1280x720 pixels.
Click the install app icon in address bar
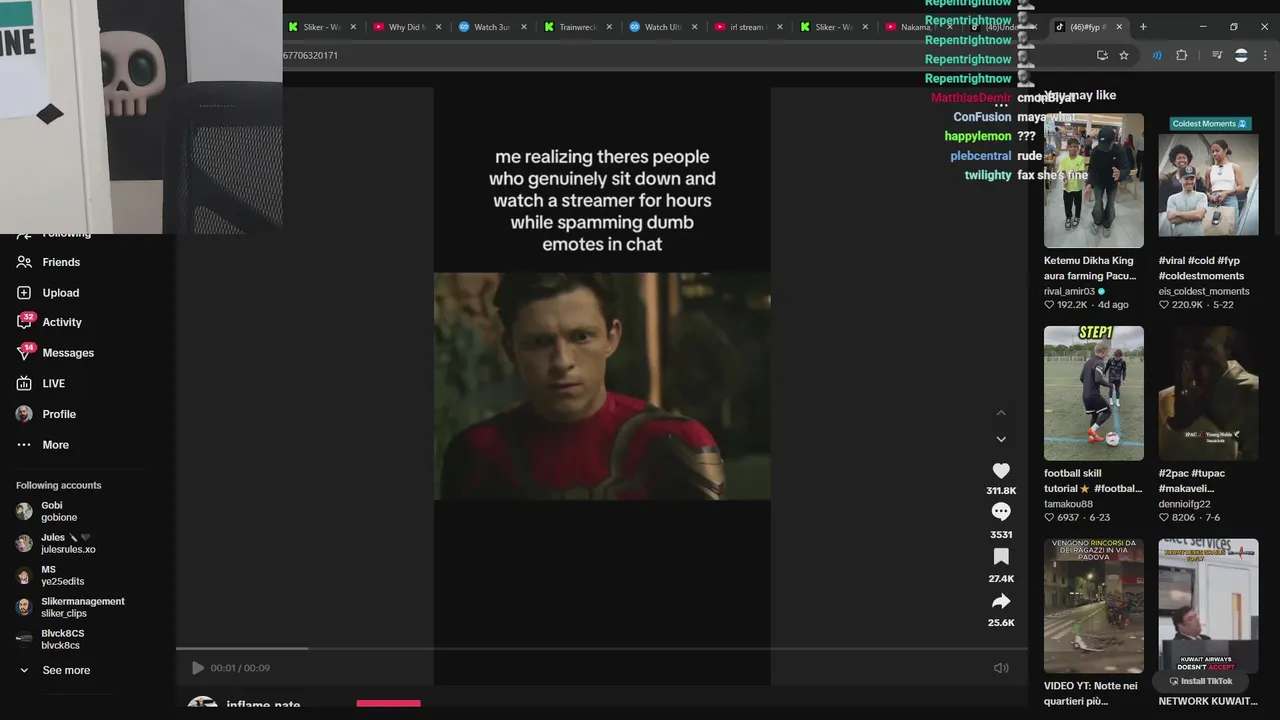1102,55
